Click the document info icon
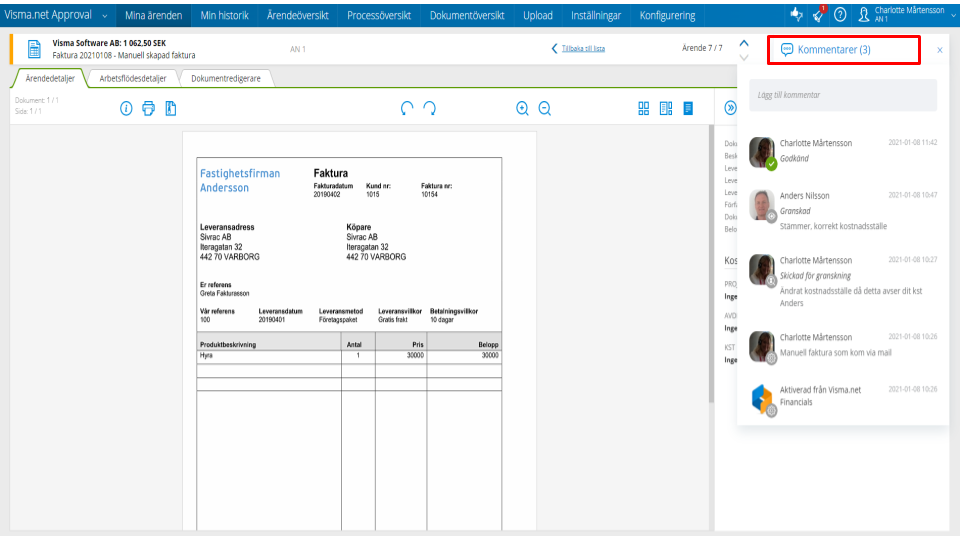 [126, 108]
